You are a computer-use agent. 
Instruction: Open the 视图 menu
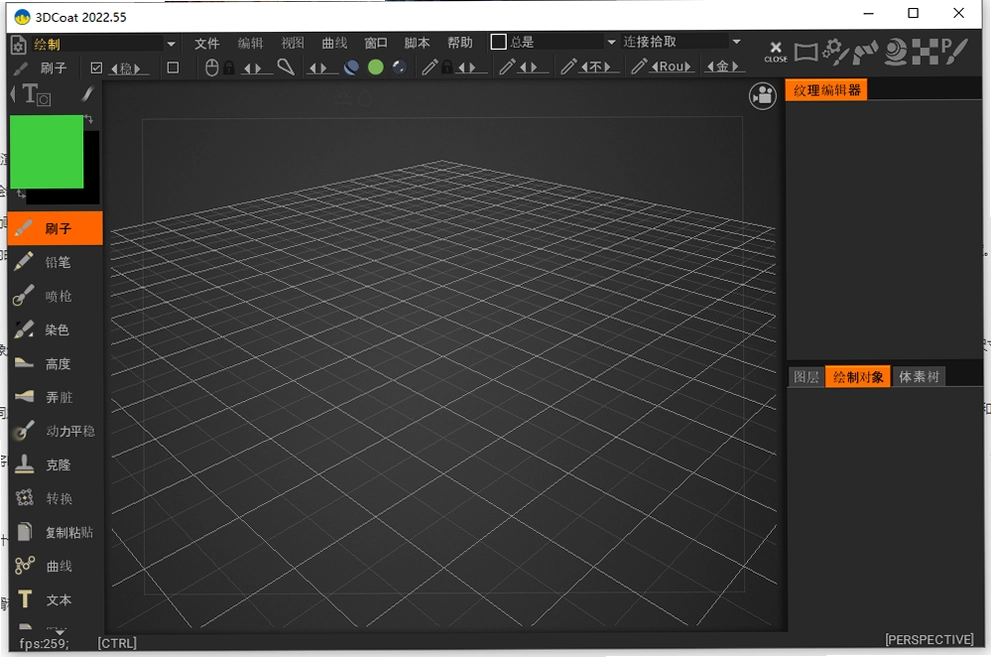tap(292, 43)
